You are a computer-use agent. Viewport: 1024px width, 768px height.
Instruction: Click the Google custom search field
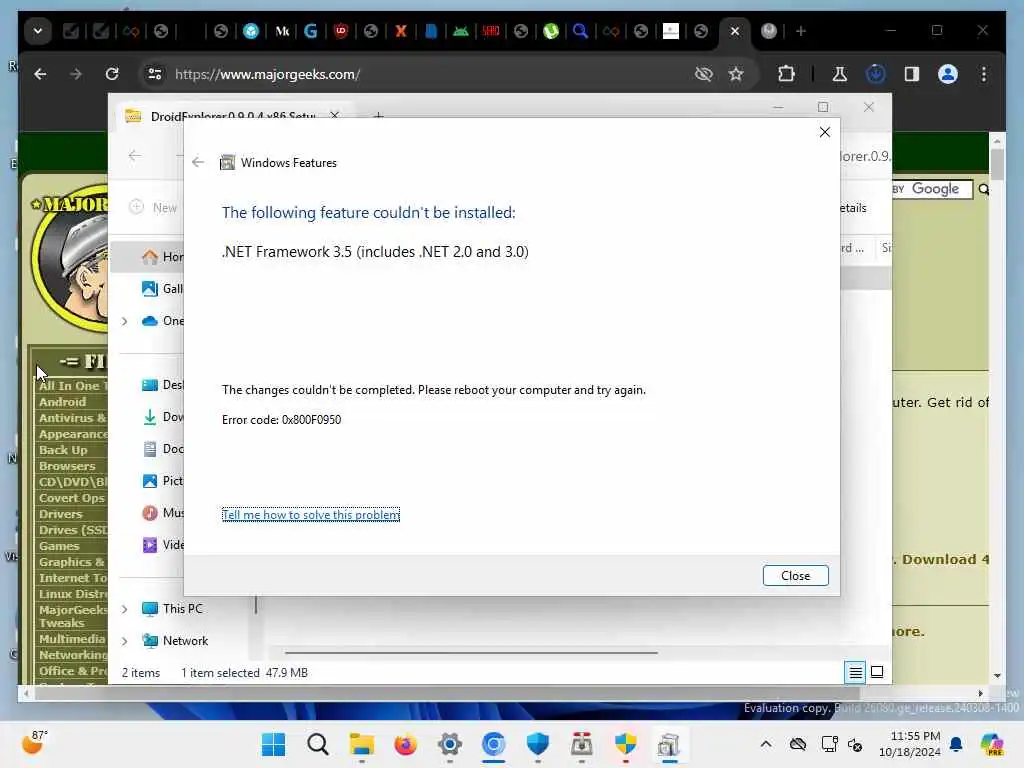pyautogui.click(x=932, y=189)
